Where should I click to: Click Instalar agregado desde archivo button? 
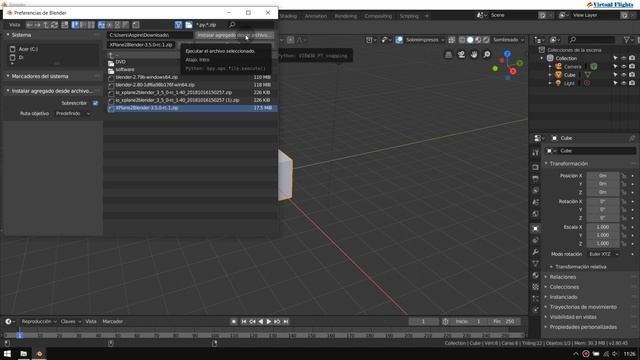(234, 35)
